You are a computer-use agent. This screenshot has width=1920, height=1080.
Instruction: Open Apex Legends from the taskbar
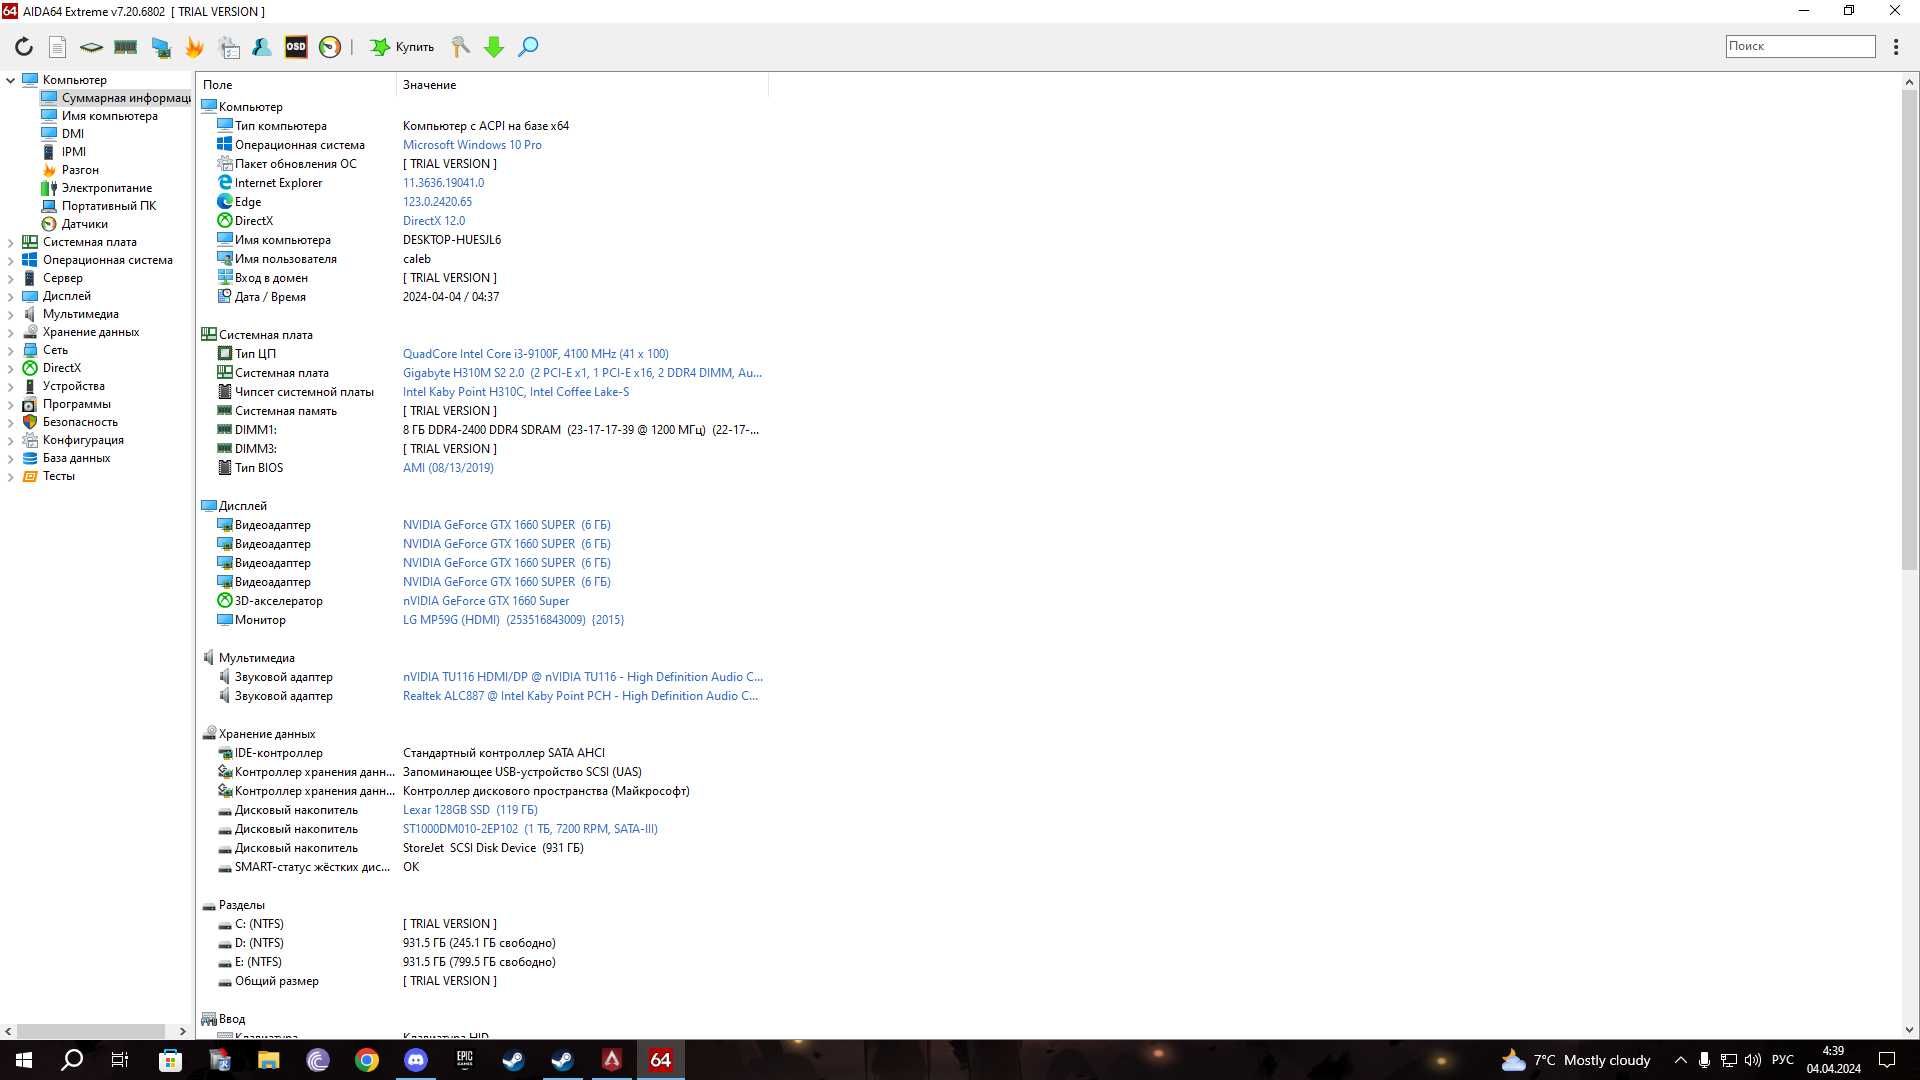pos(612,1060)
